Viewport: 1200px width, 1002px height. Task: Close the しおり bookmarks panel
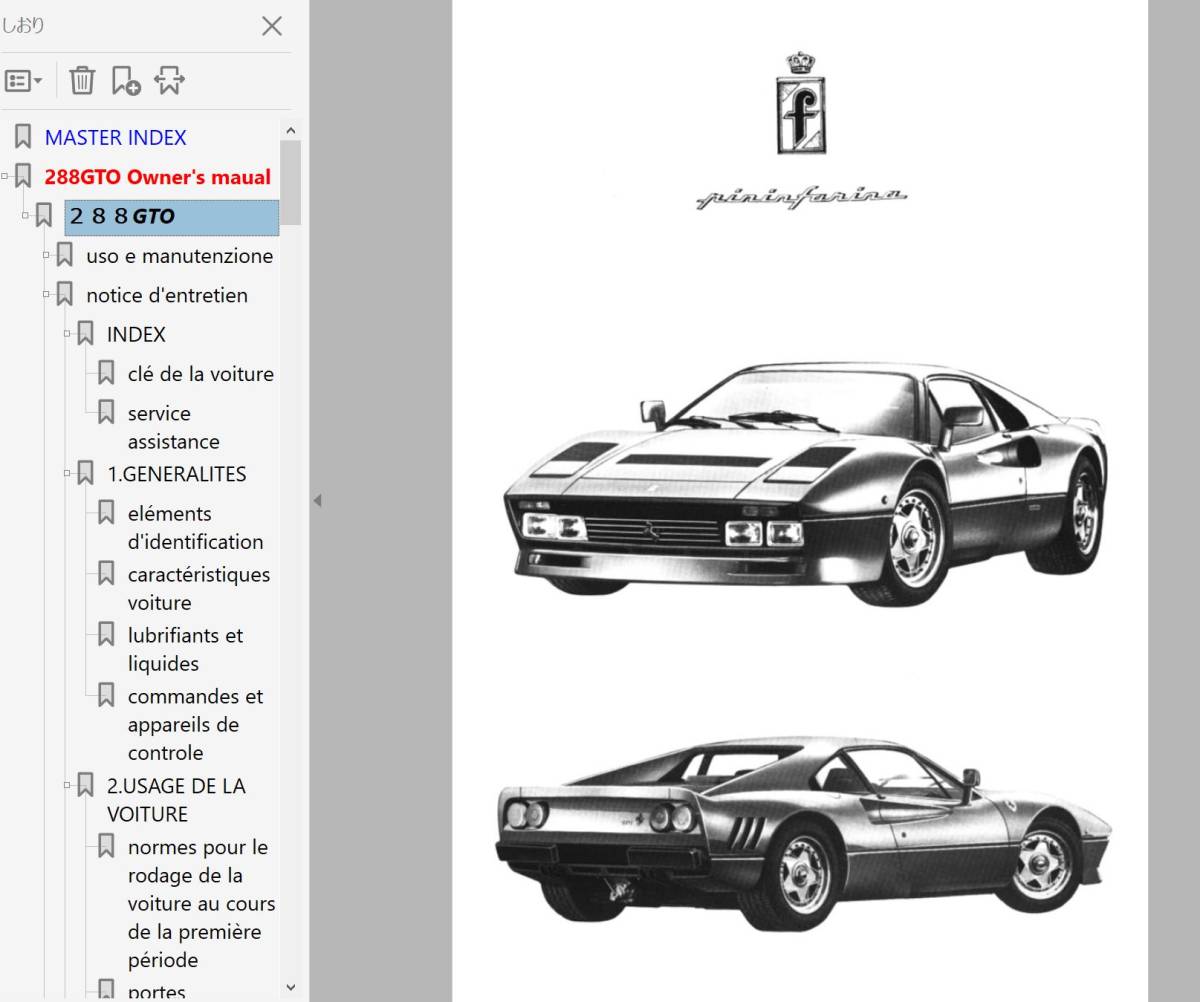pos(272,26)
